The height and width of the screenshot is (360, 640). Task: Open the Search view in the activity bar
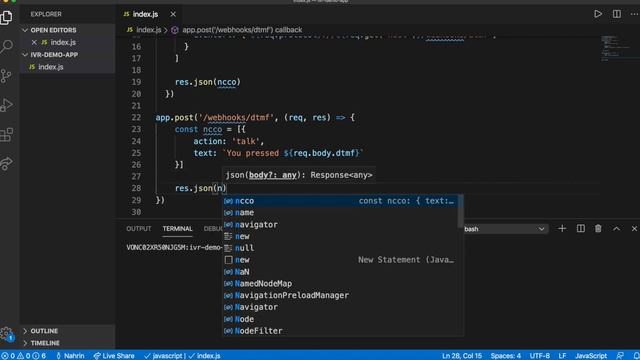[x=7, y=46]
